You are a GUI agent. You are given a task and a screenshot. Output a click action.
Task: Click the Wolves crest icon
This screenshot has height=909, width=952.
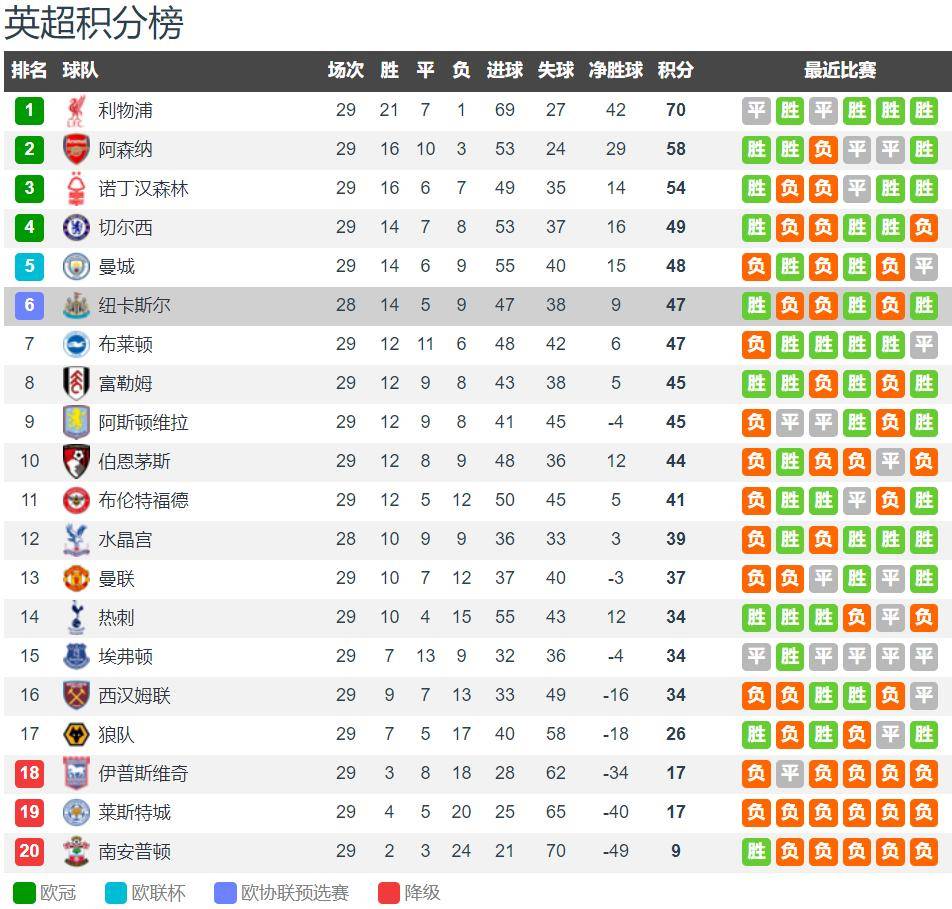pos(76,734)
